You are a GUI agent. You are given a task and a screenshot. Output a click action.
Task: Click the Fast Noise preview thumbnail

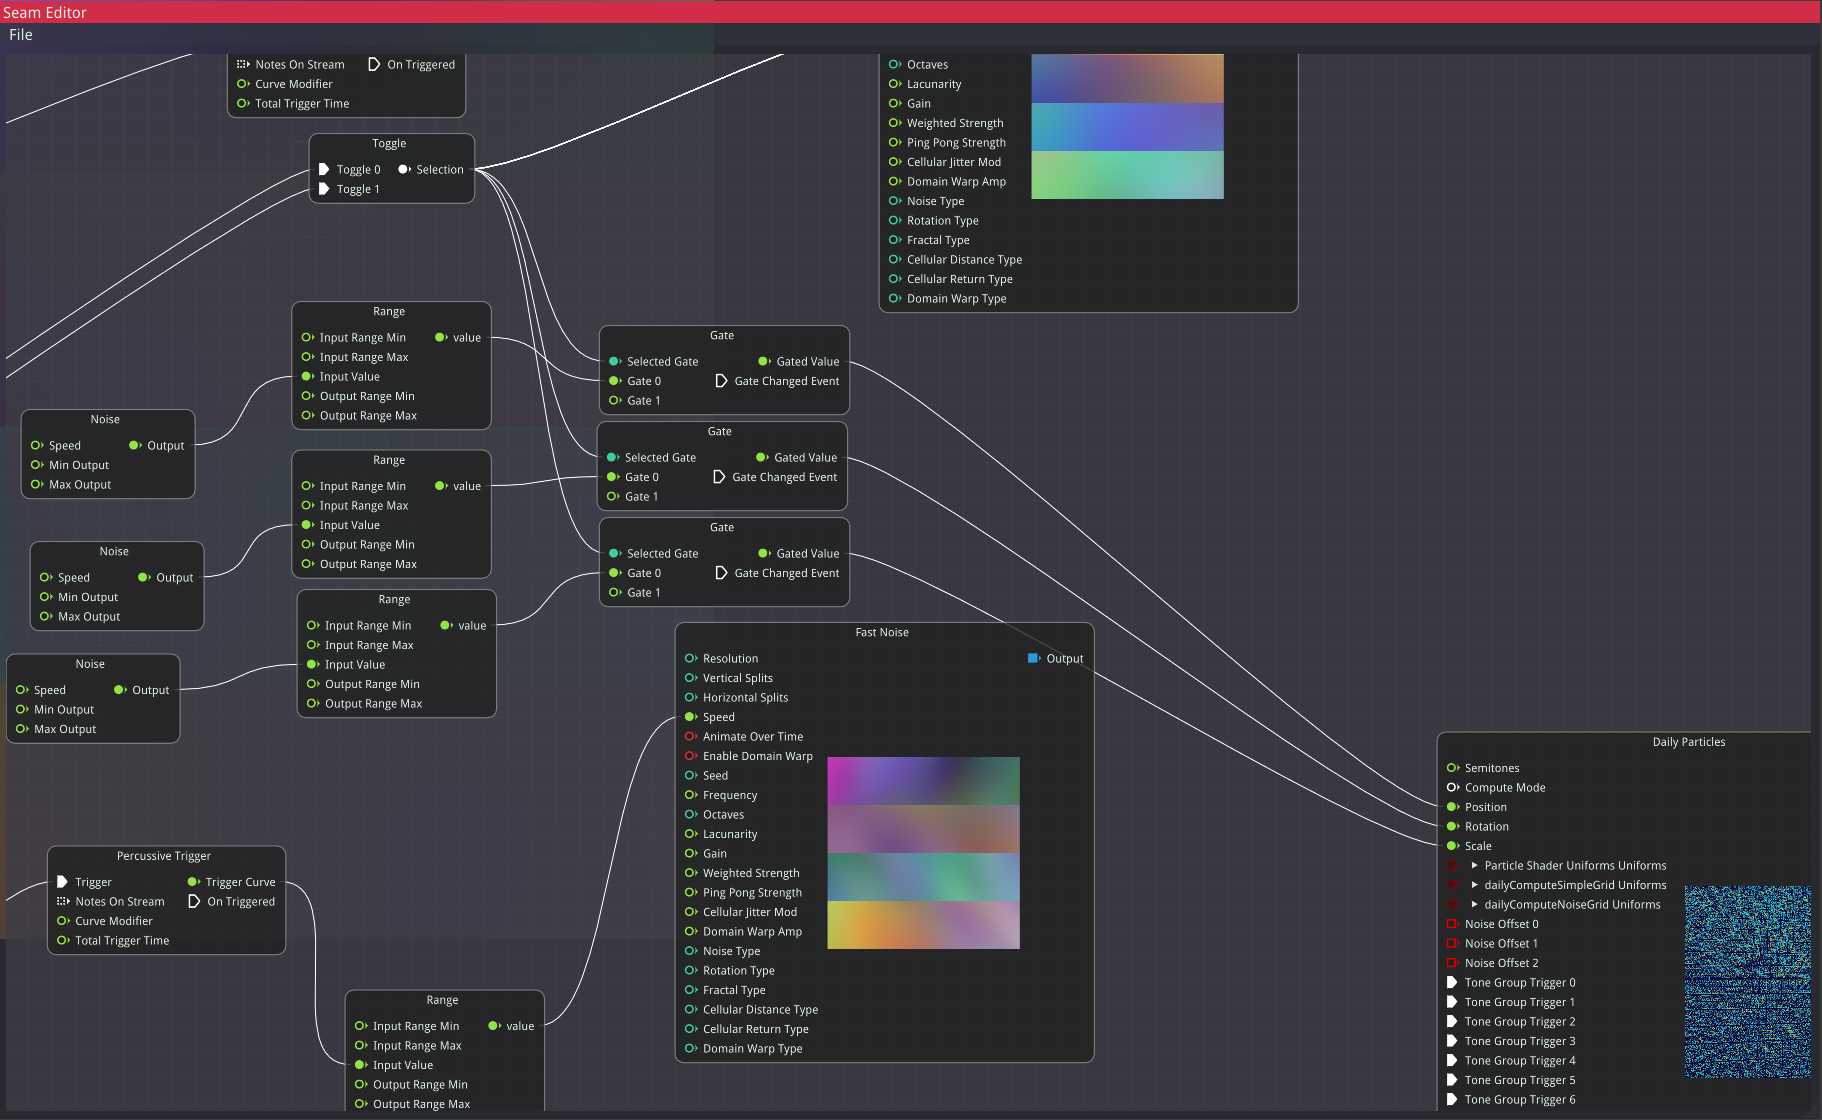(923, 853)
